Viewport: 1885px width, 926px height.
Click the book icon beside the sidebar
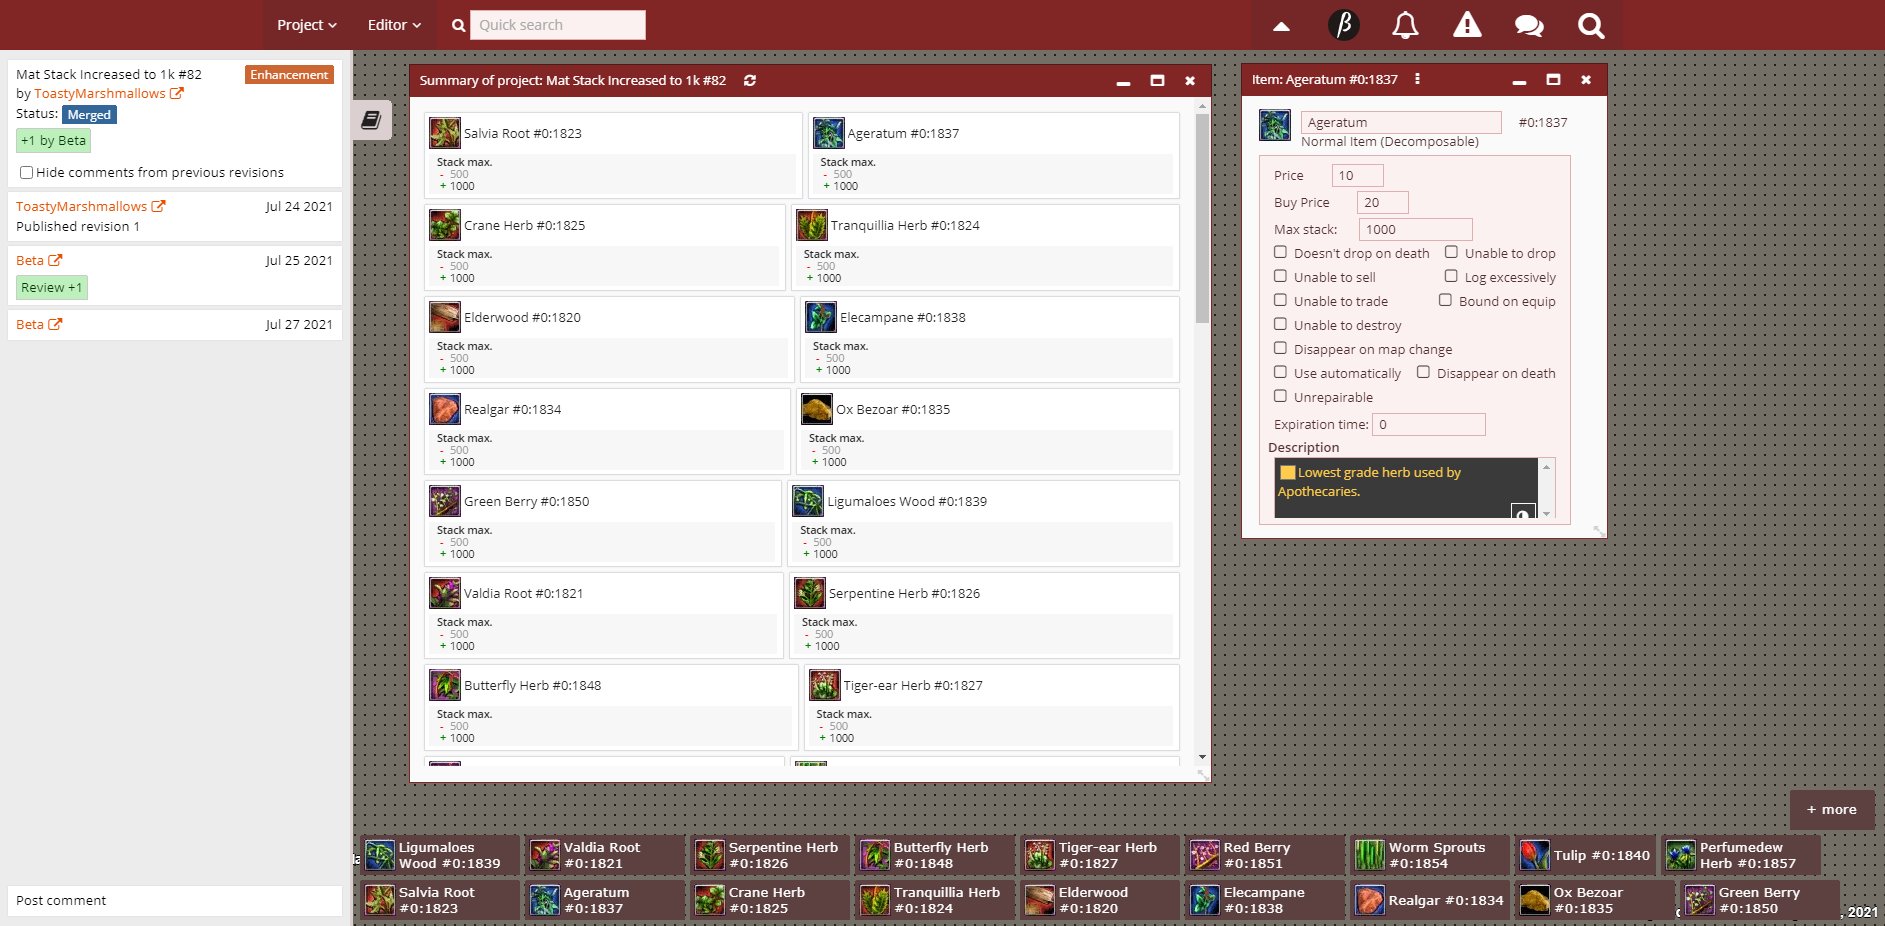click(x=371, y=121)
